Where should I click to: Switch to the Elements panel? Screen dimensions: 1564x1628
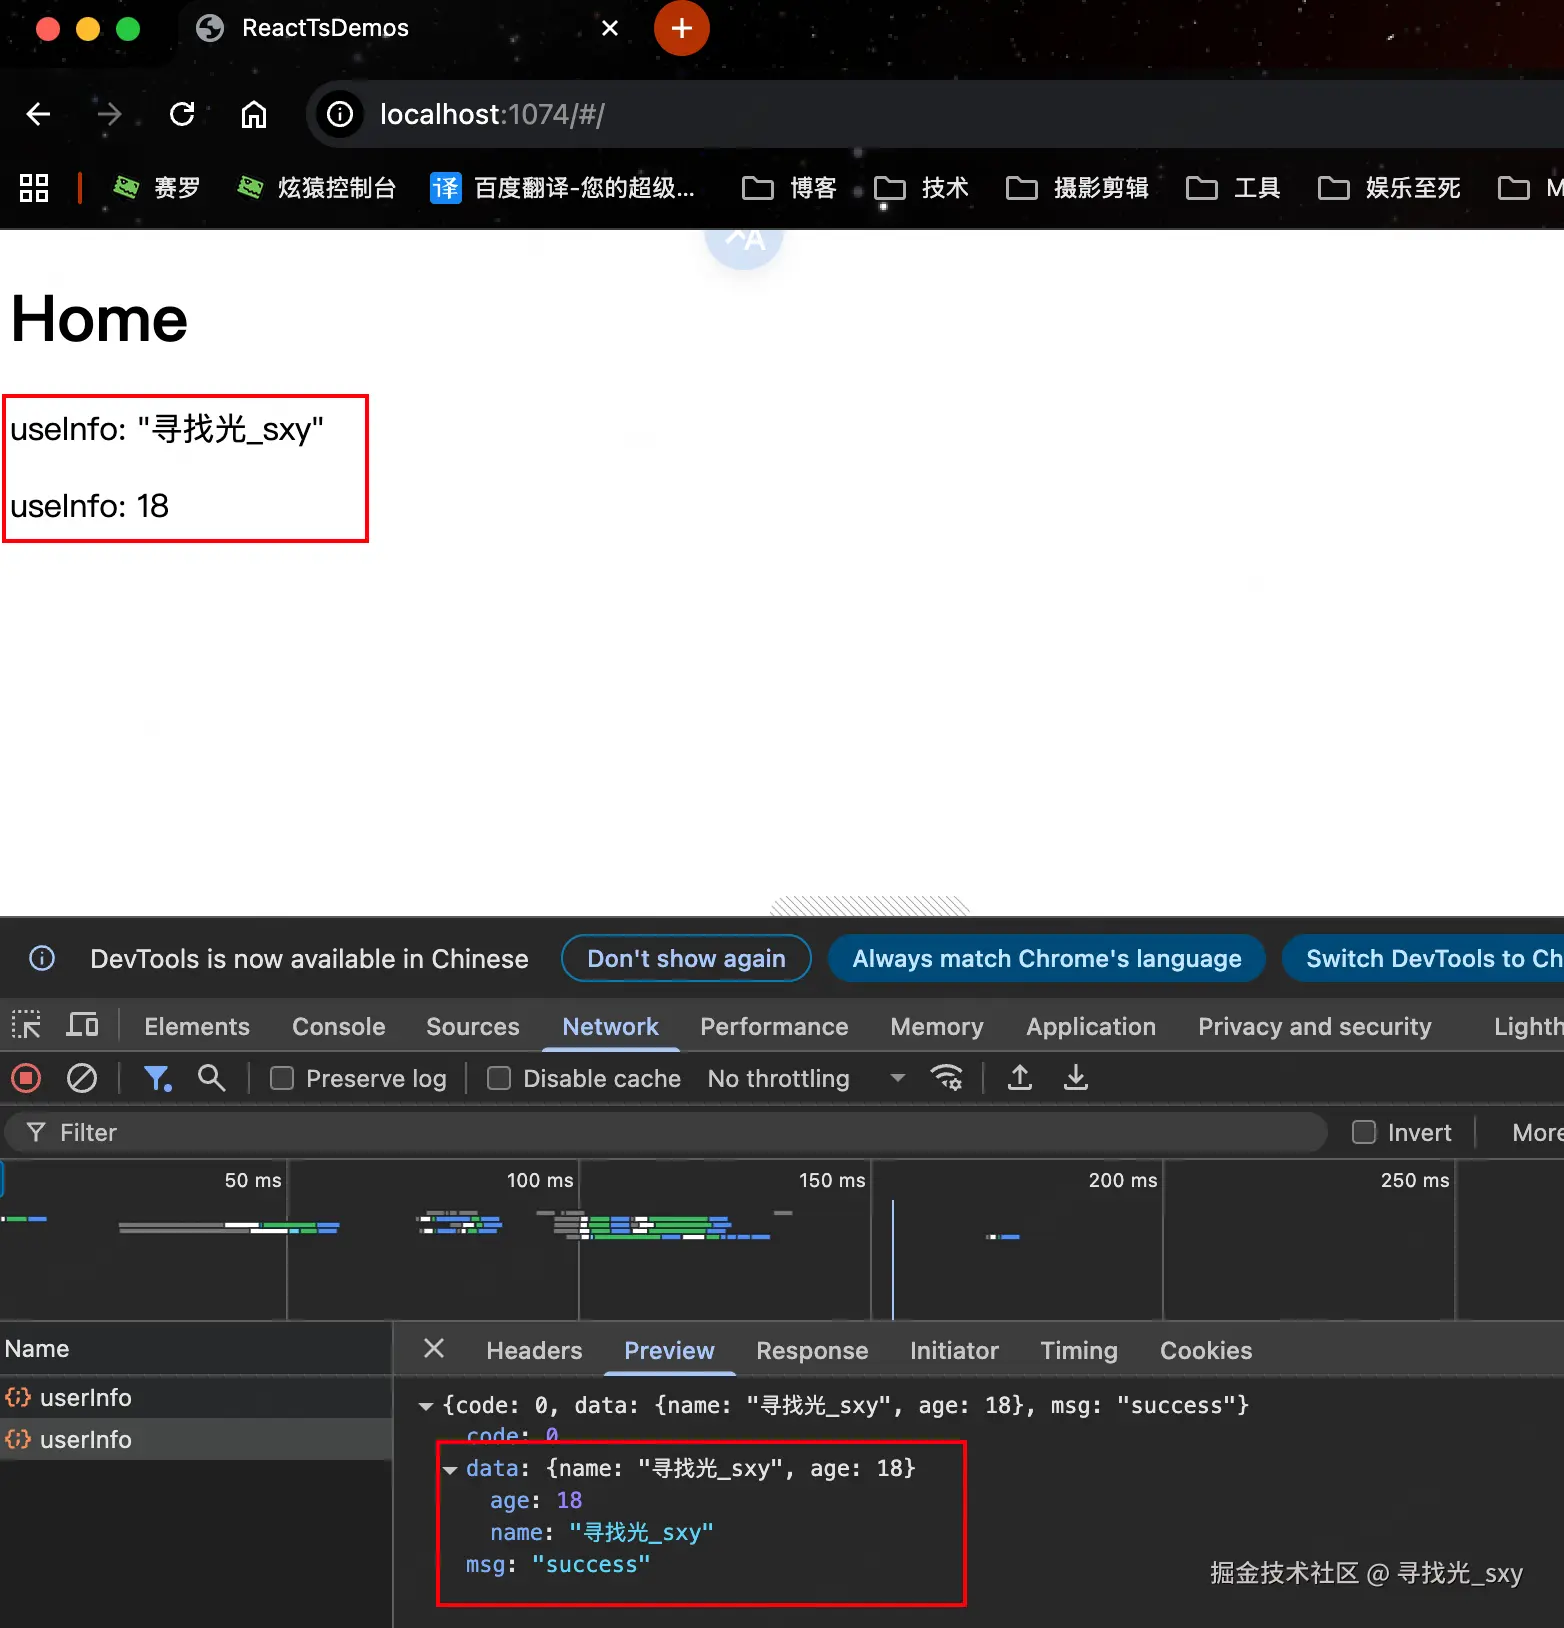point(197,1026)
